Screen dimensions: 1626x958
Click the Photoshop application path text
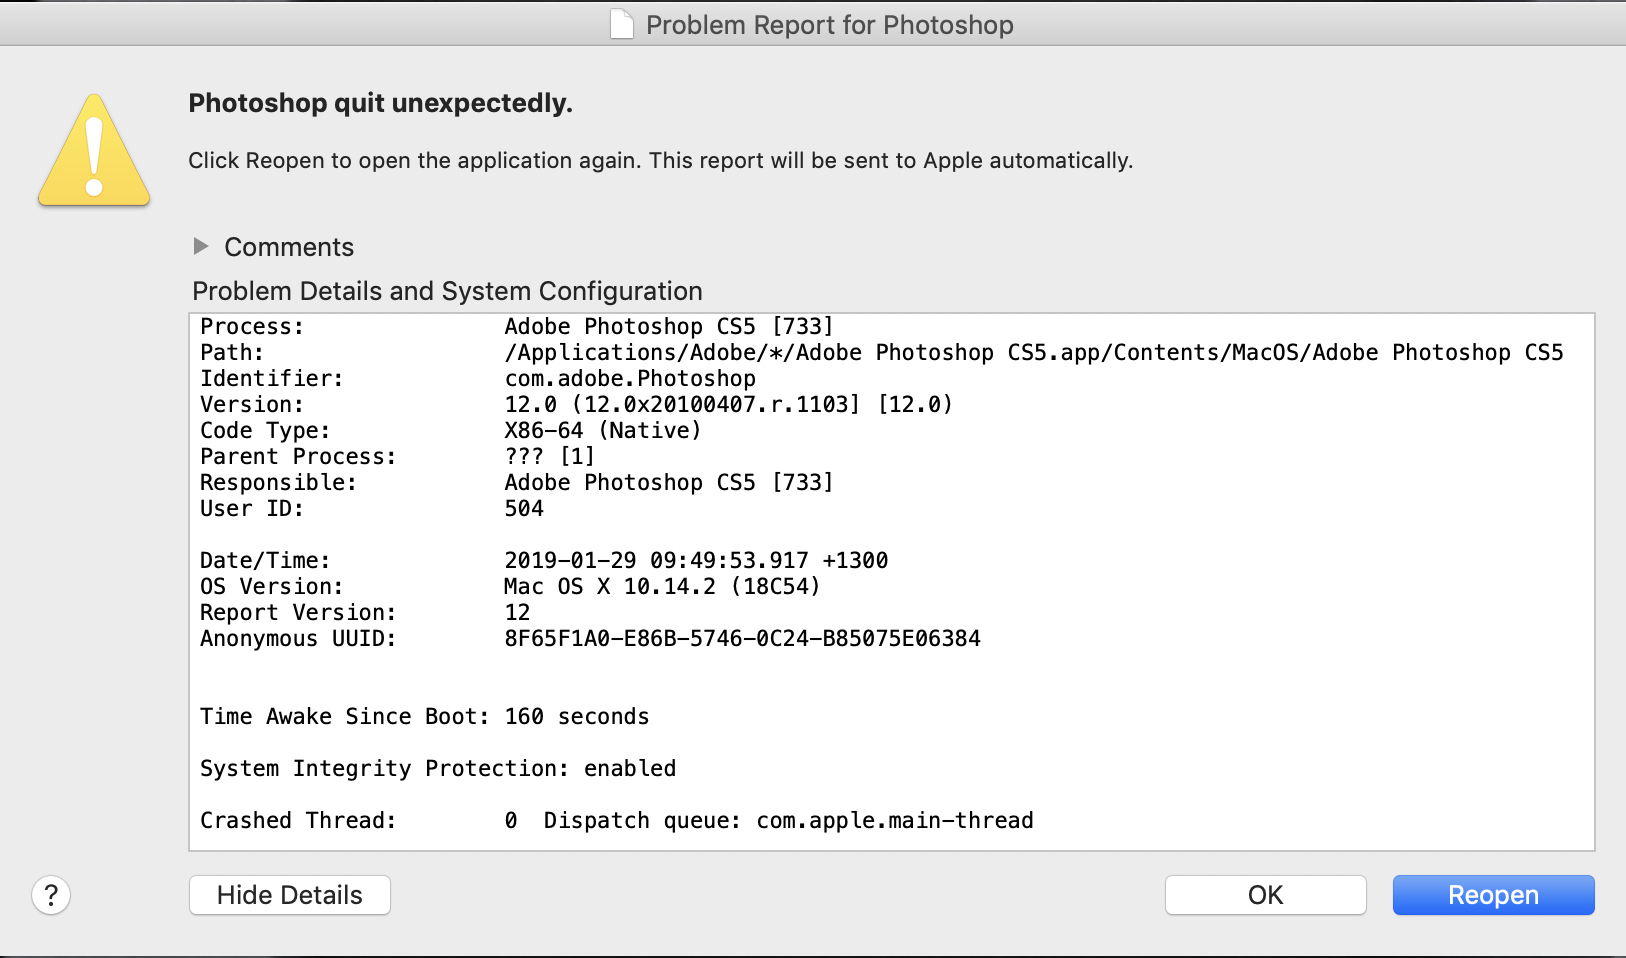click(1033, 353)
